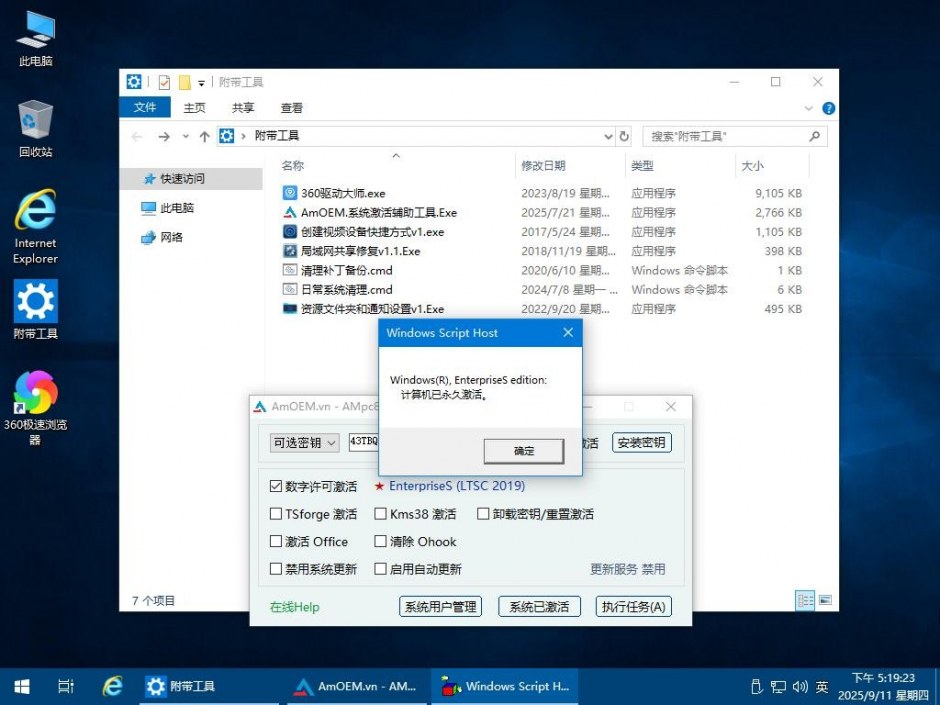Image resolution: width=940 pixels, height=705 pixels.
Task: Open the 360驱动大师.exe file icon
Action: [290, 193]
